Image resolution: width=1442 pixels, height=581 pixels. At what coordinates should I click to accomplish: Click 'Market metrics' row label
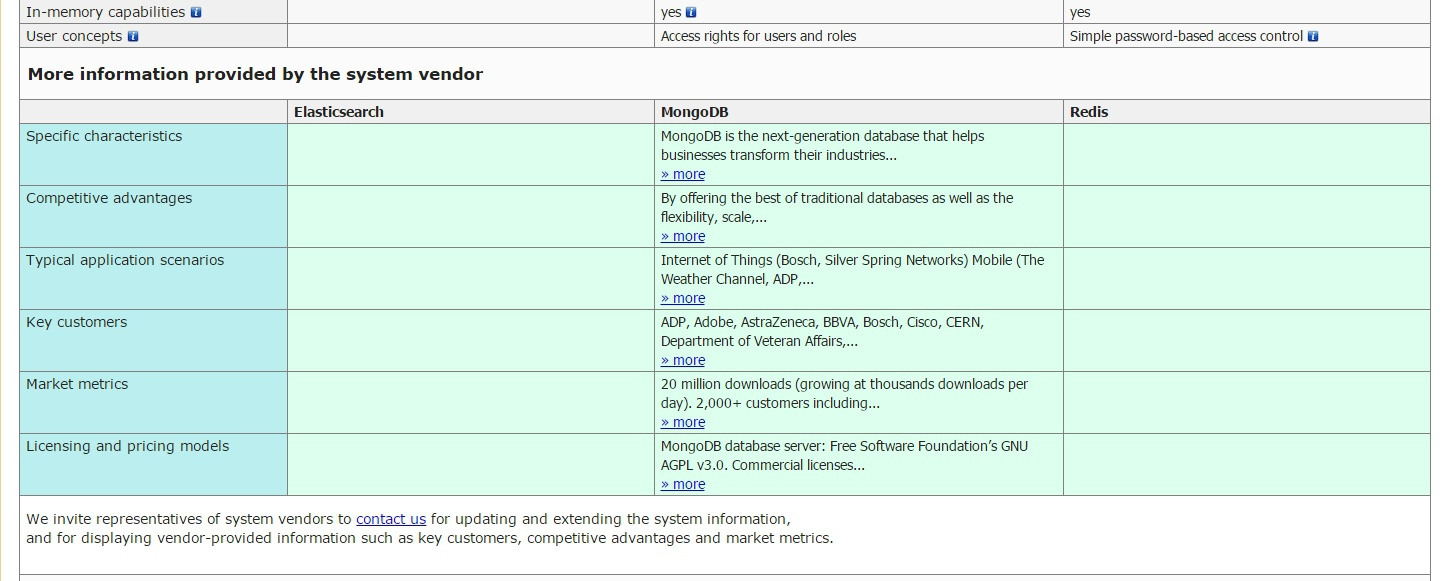(77, 384)
